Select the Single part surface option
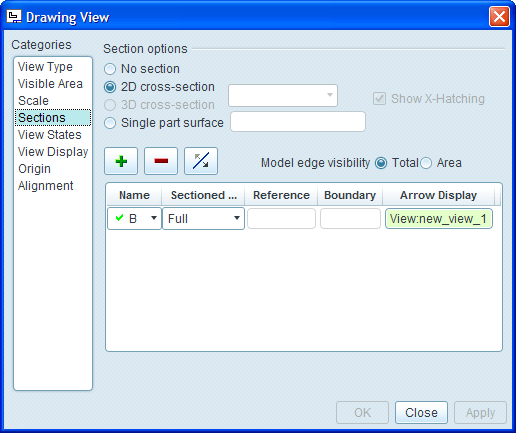 110,123
